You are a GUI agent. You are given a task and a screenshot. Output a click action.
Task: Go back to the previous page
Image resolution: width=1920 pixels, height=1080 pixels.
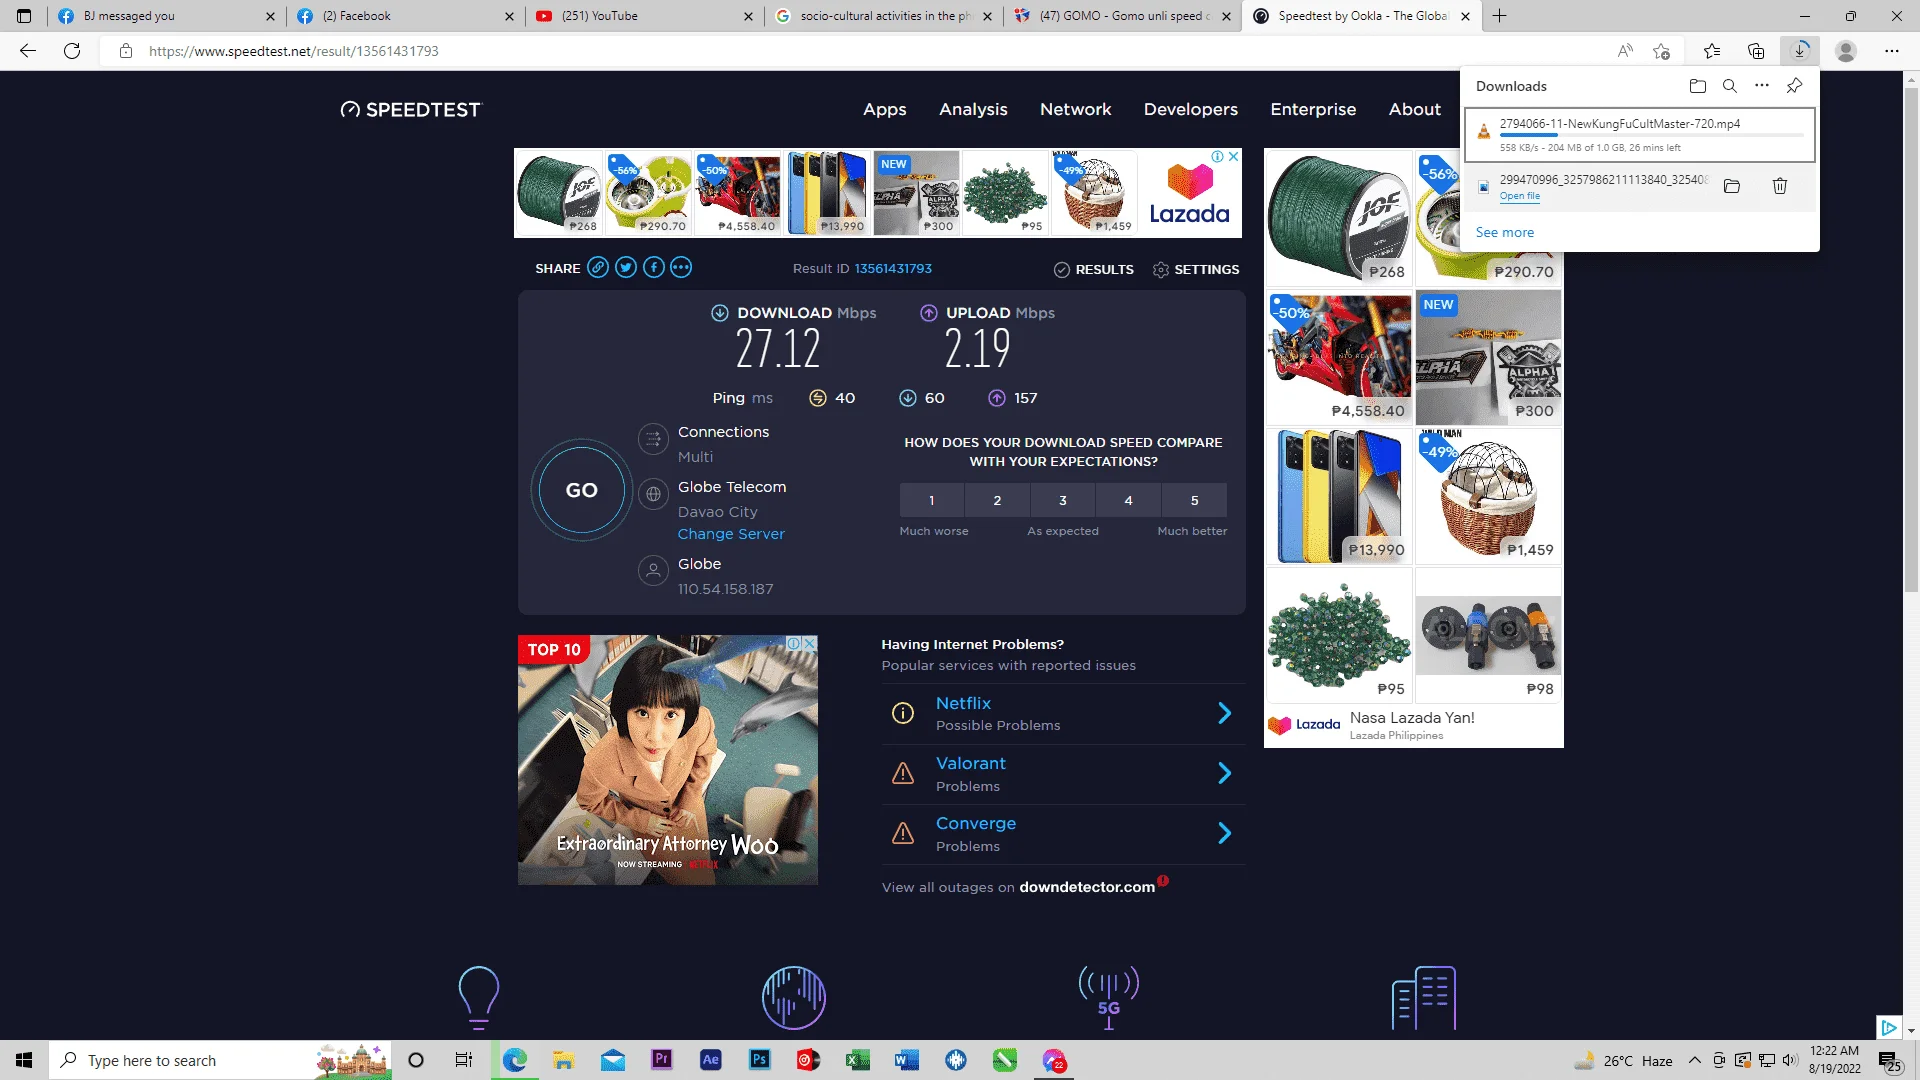click(28, 51)
